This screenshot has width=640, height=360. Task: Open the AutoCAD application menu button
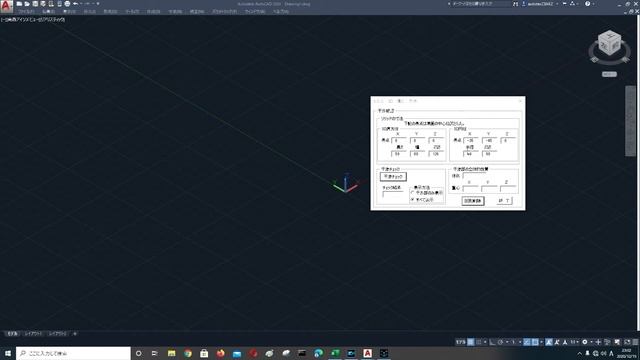coord(6,6)
